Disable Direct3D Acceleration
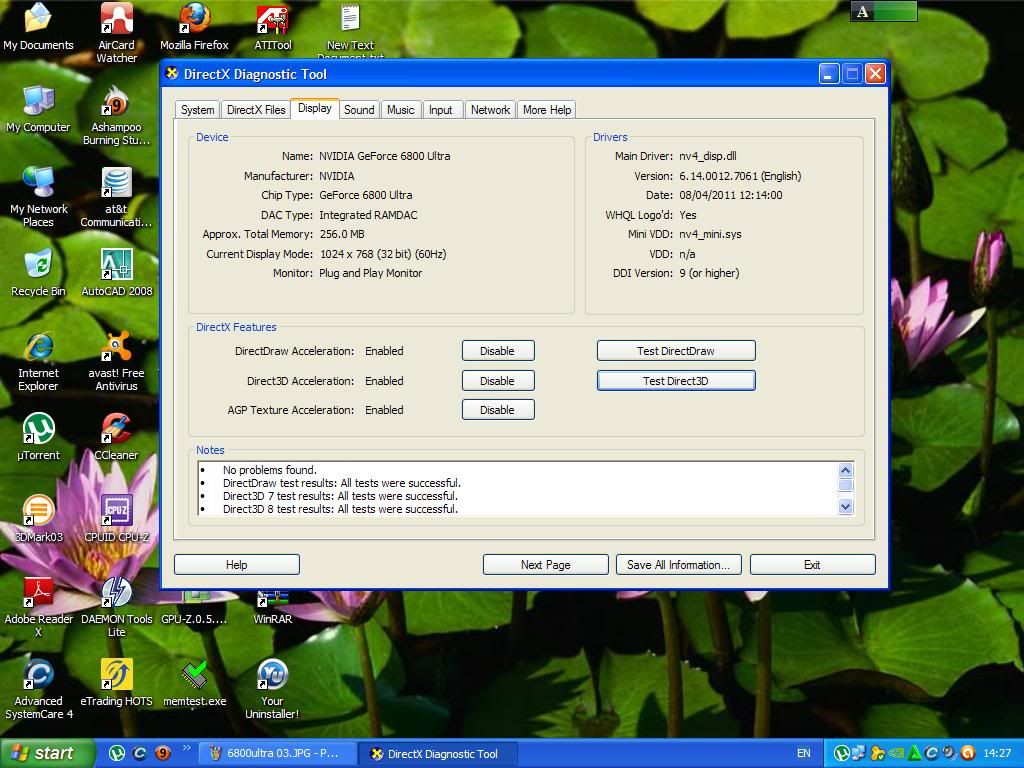The image size is (1024, 768). tap(498, 381)
